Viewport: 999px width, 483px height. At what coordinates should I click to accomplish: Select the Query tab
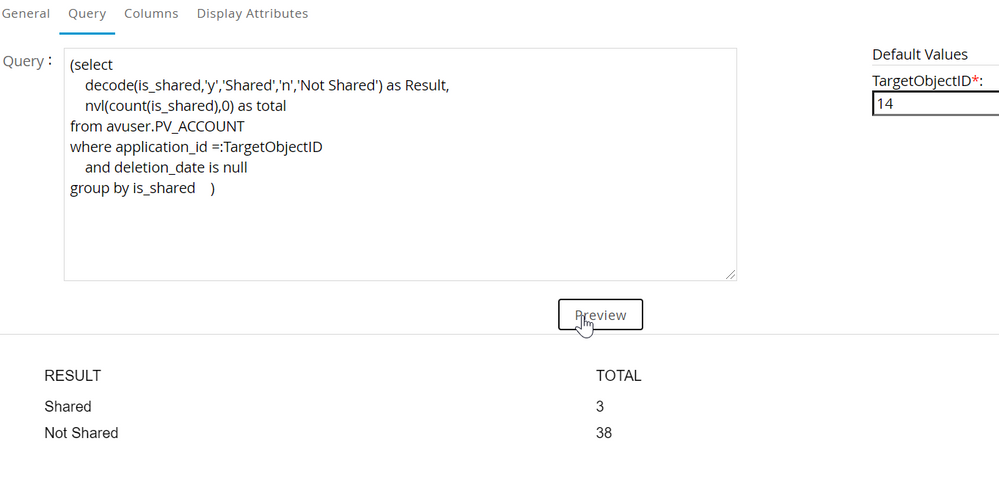tap(87, 14)
